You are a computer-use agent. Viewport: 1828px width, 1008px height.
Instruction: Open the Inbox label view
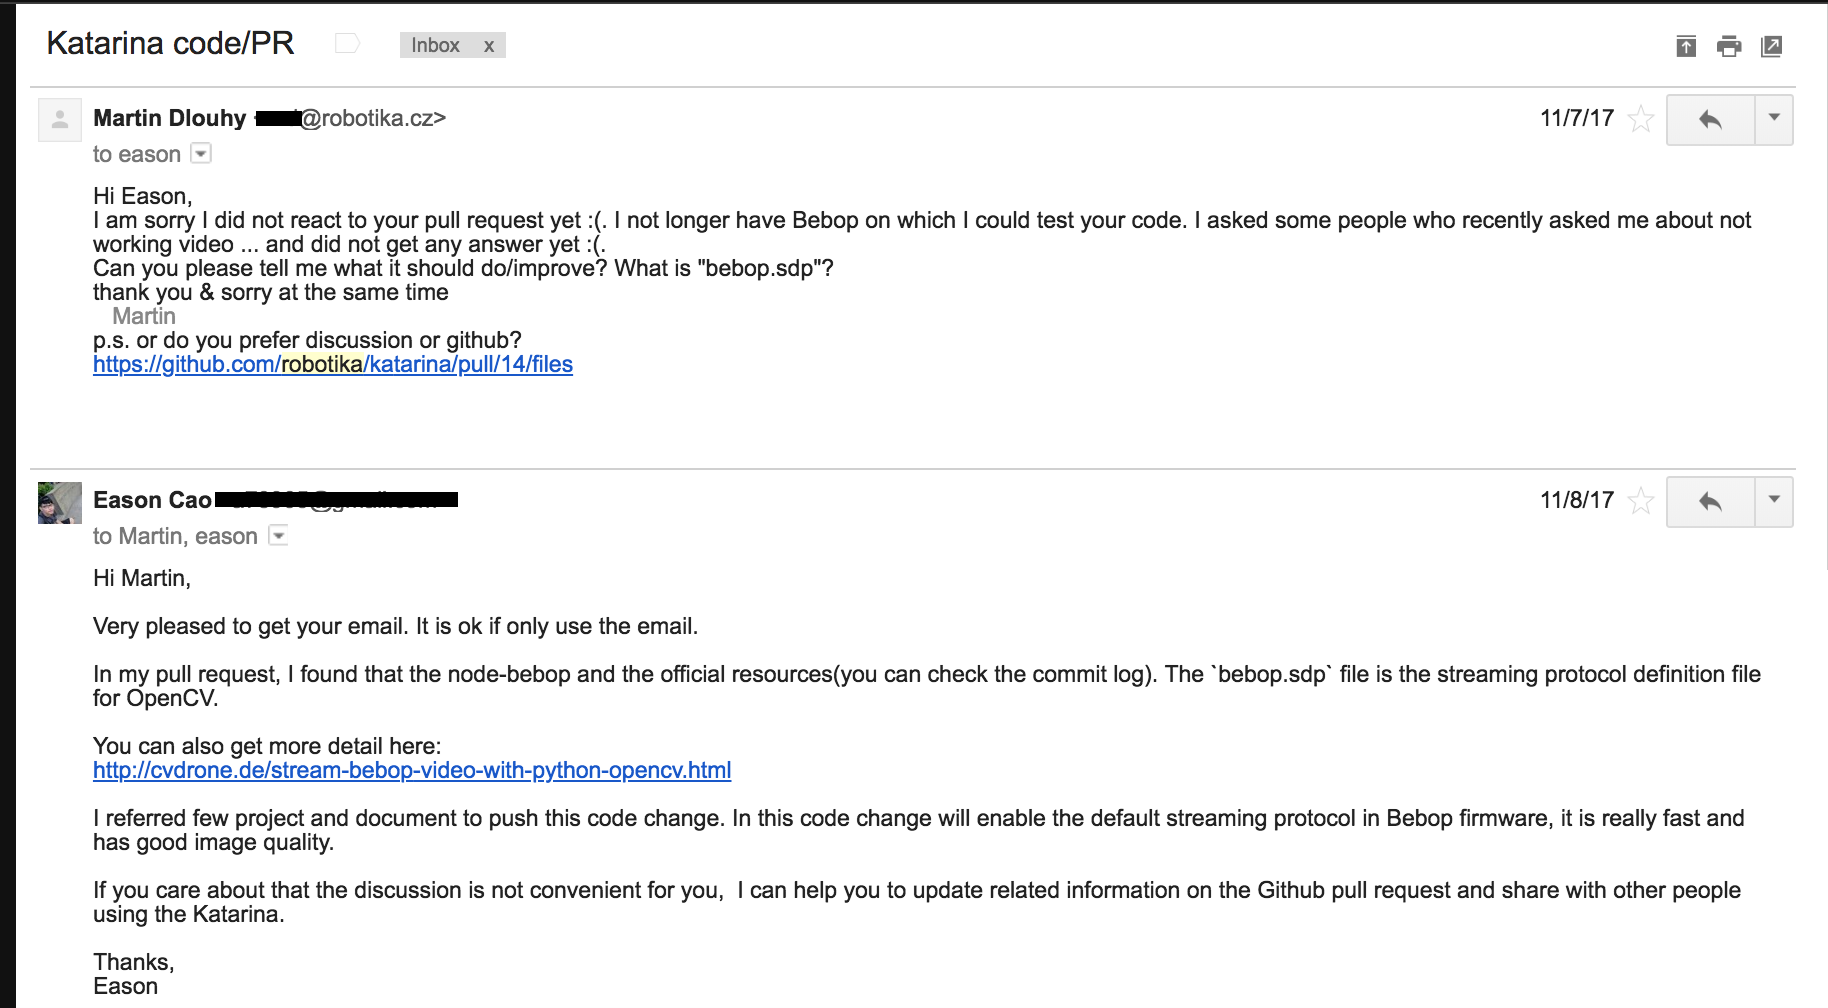pyautogui.click(x=434, y=45)
